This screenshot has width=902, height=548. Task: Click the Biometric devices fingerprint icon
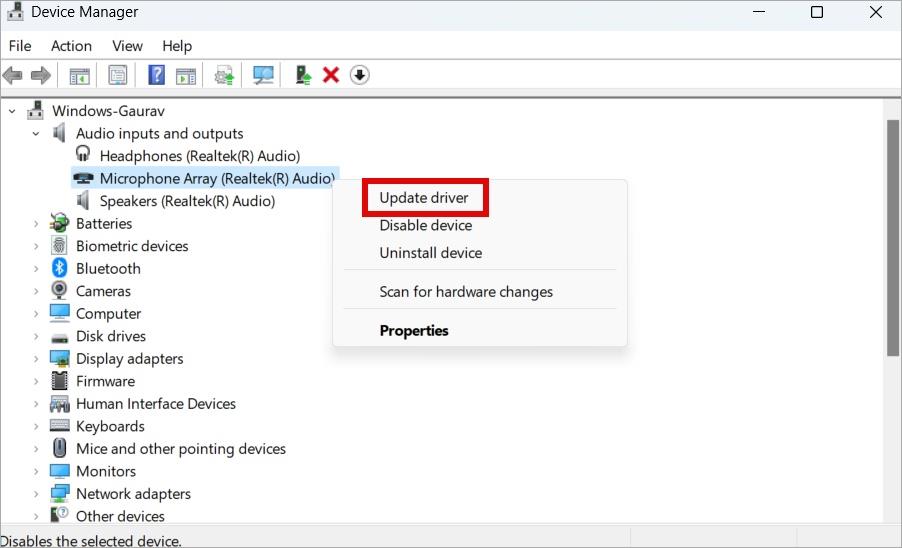59,246
